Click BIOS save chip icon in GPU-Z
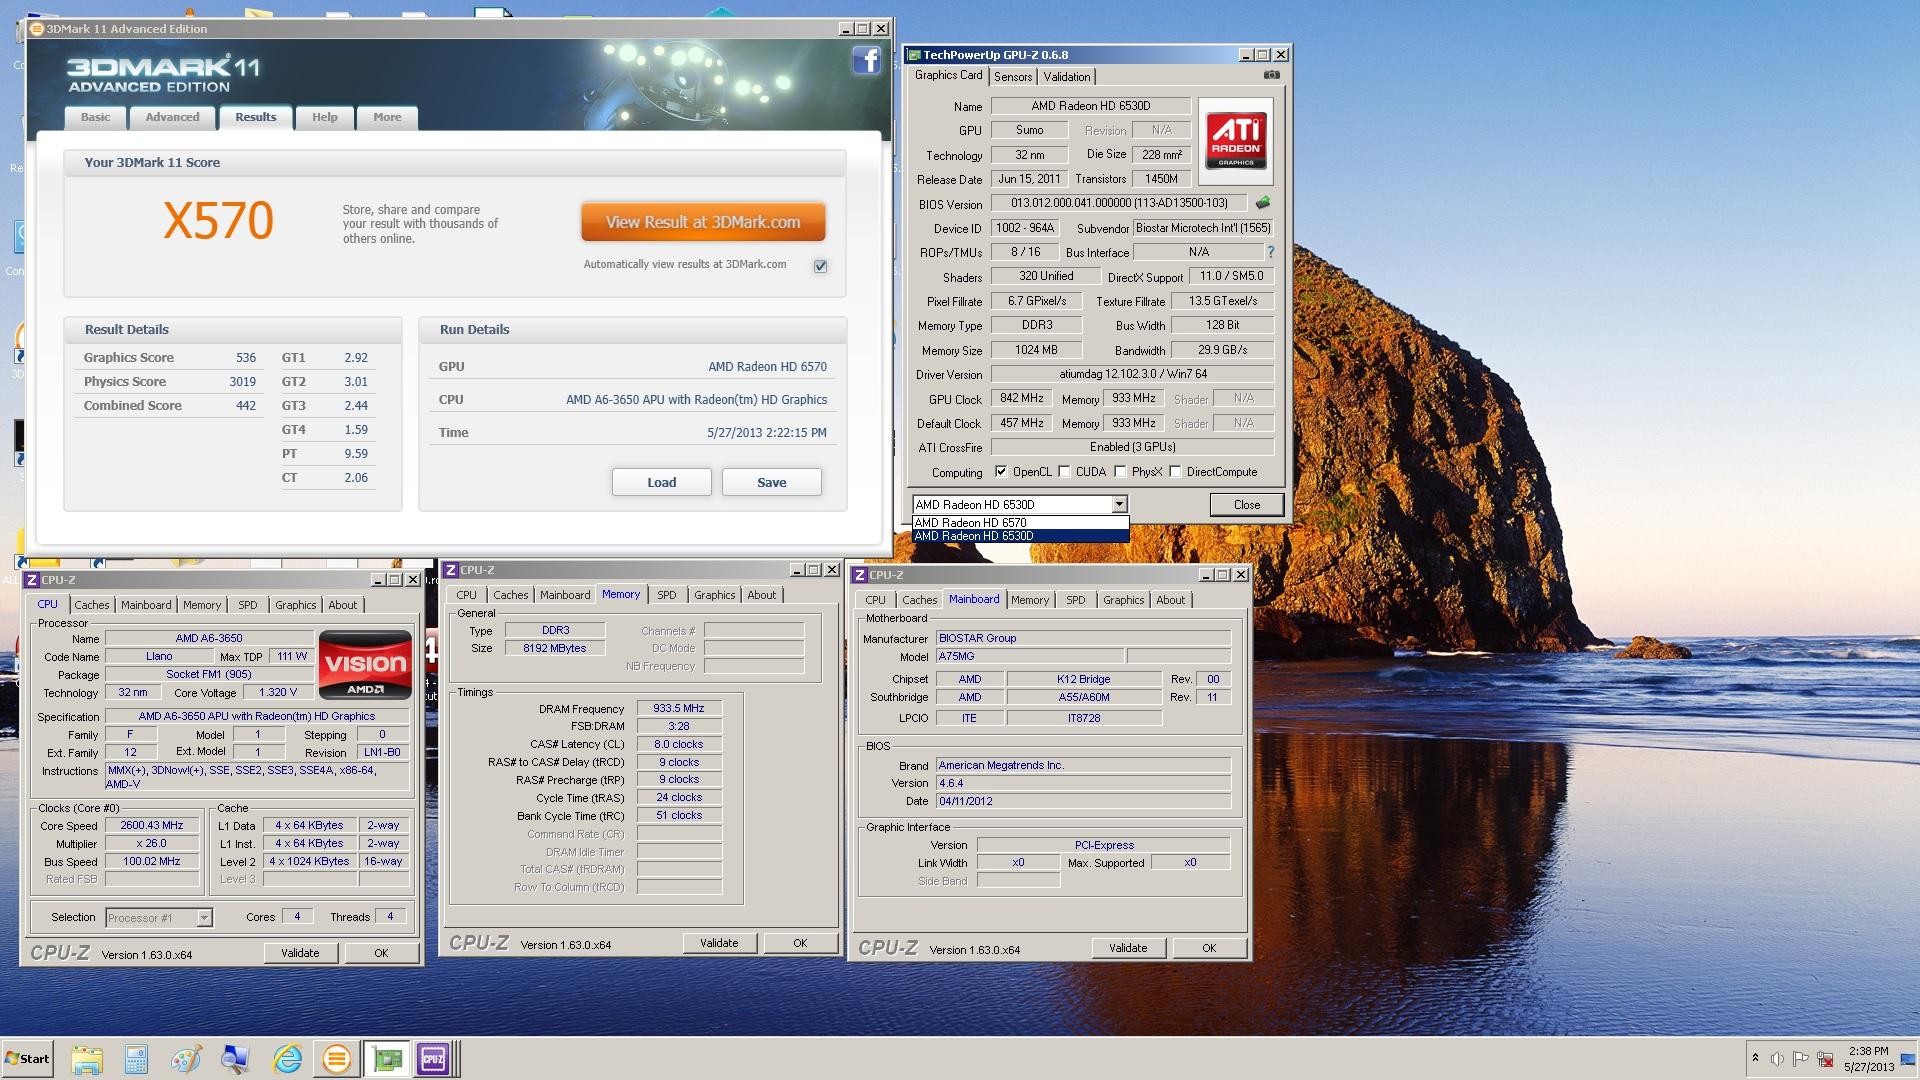This screenshot has width=1920, height=1080. [x=1263, y=203]
